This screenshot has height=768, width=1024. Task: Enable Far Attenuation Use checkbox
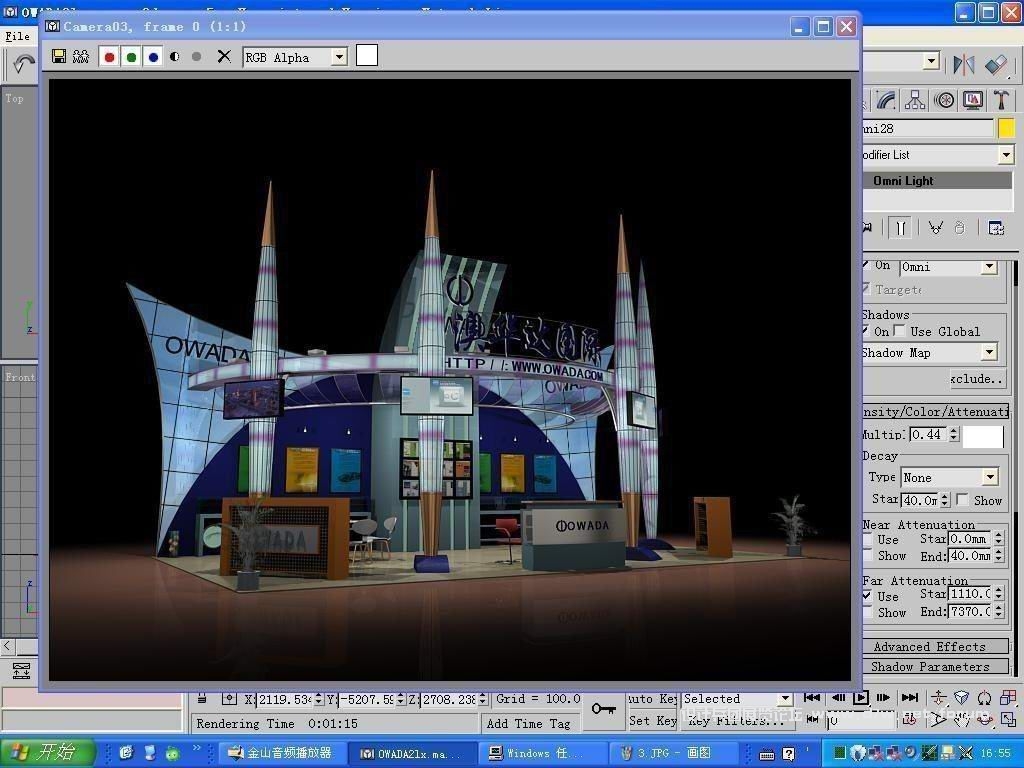click(867, 596)
